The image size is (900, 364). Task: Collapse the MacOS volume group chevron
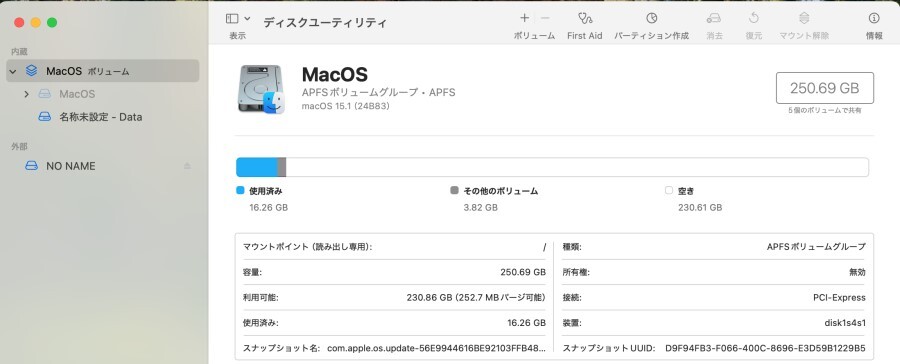(12, 72)
